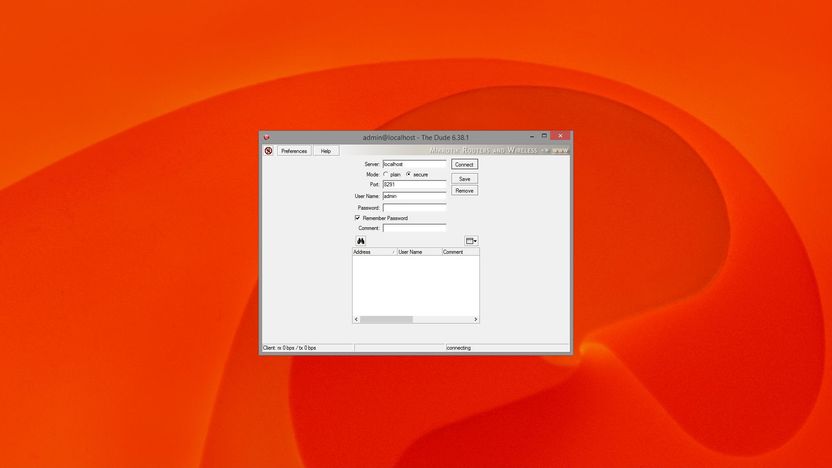Click the horizontal scrollbar left arrow

(357, 319)
